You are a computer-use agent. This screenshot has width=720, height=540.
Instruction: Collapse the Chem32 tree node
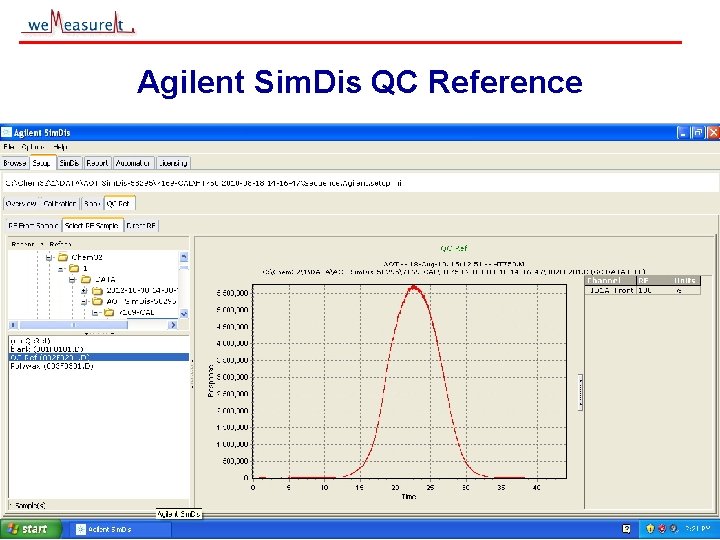pyautogui.click(x=49, y=258)
